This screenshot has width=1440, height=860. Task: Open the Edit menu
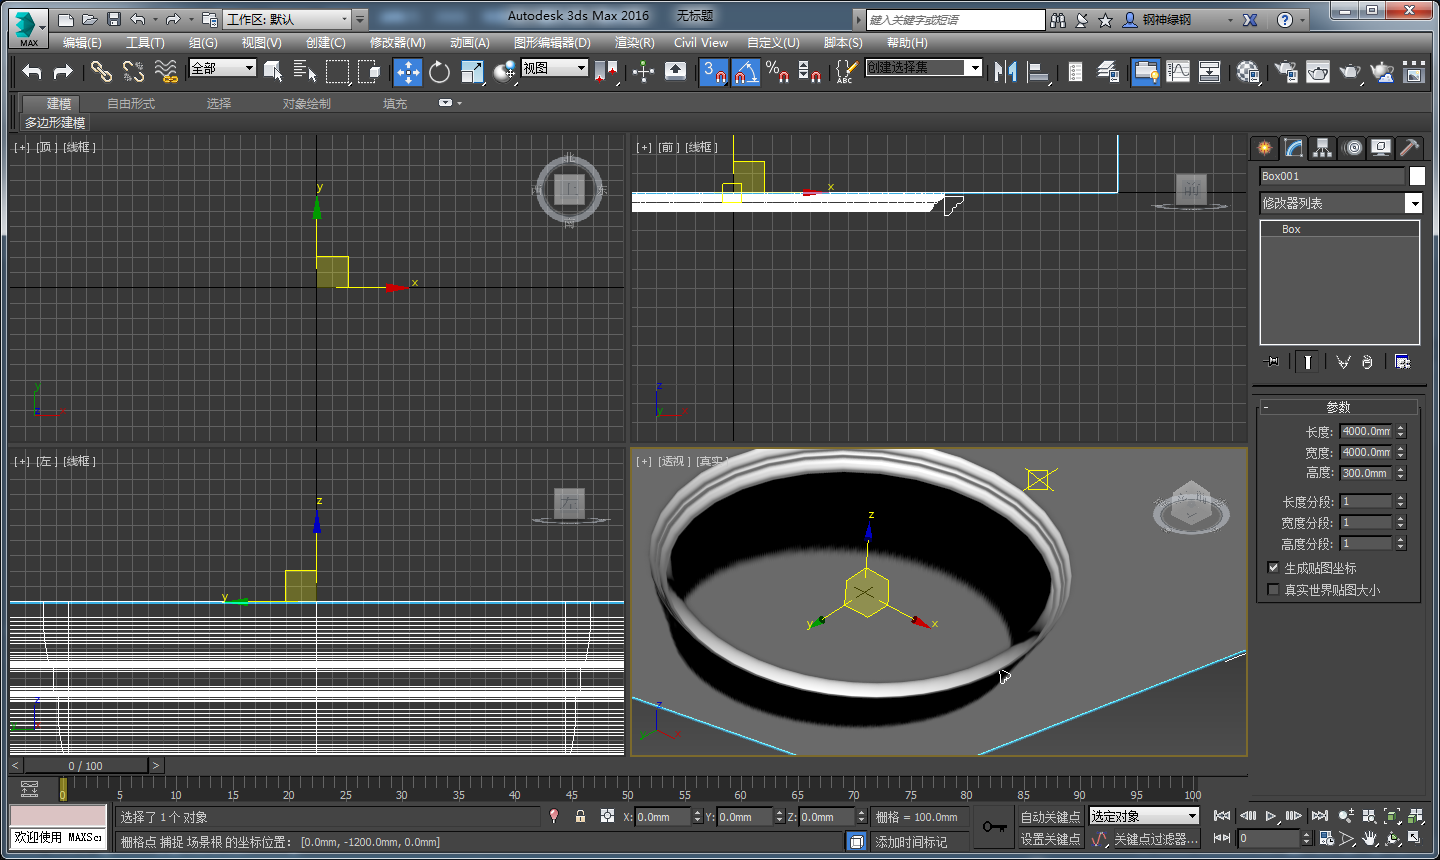82,43
